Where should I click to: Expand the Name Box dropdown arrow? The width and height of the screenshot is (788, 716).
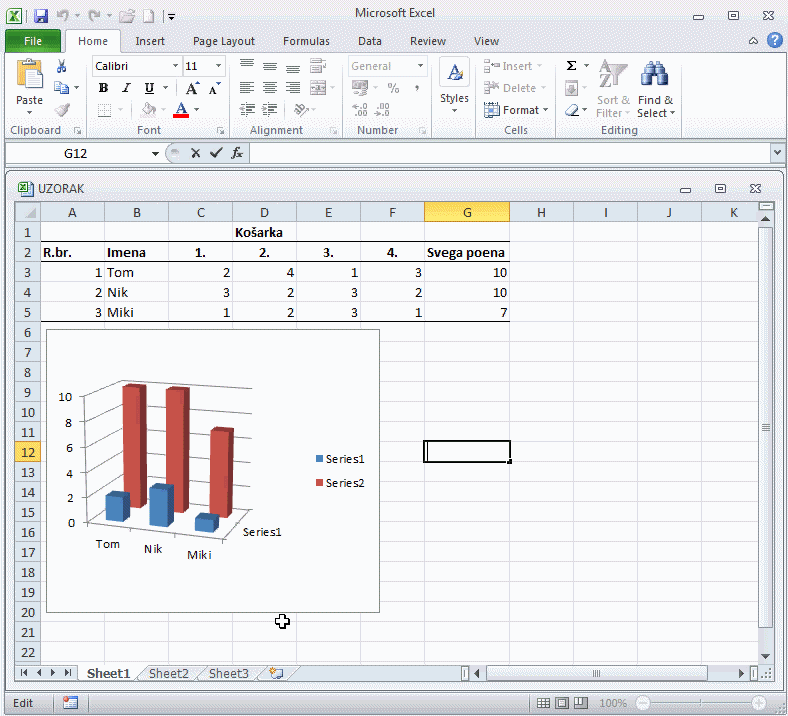point(155,153)
